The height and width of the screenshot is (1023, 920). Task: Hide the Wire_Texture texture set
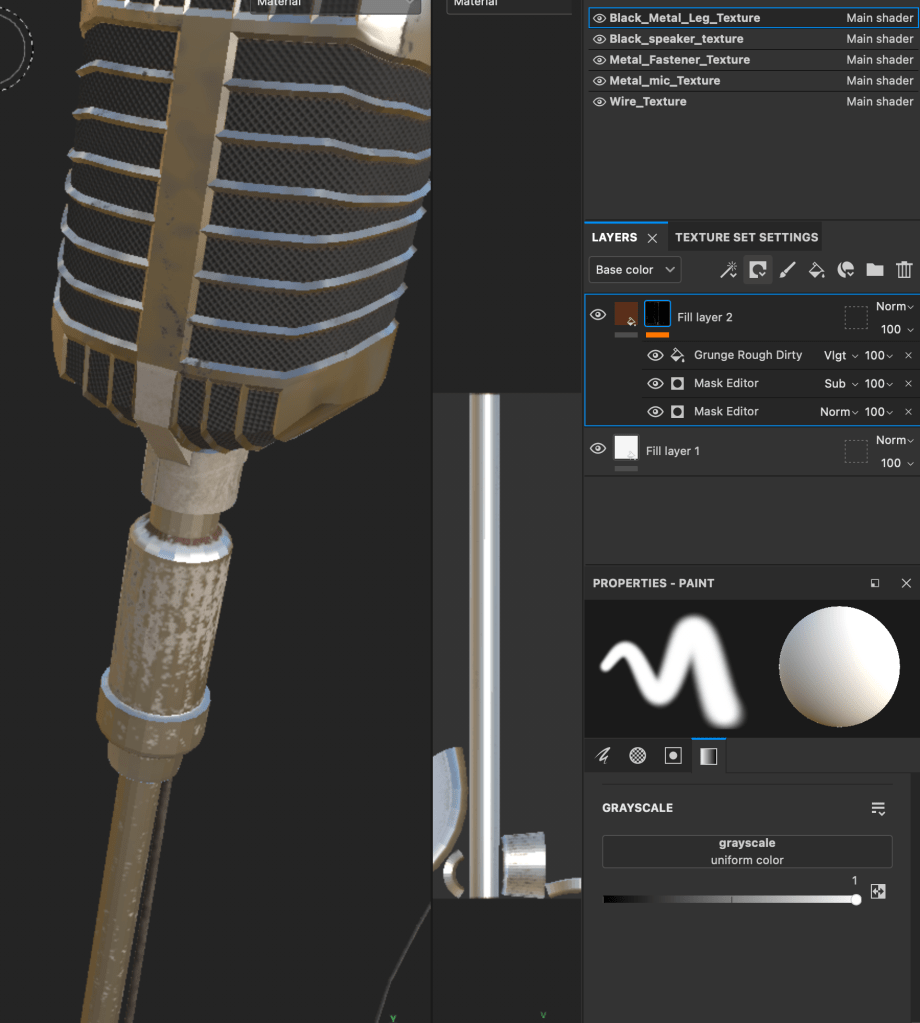coord(599,102)
